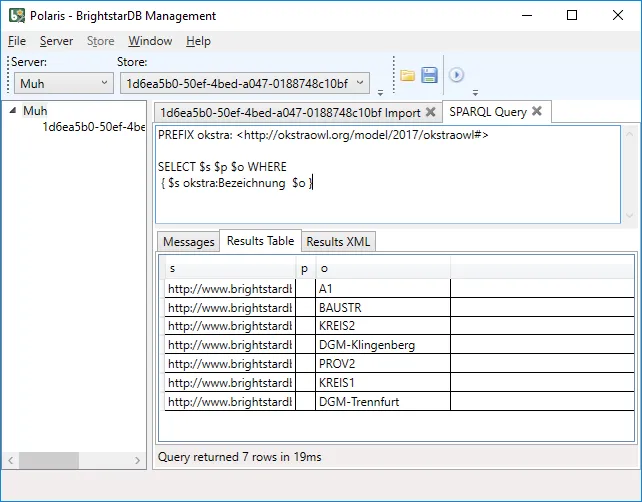642x502 pixels.
Task: Click the SELECT $s $p $o WHERE line
Action: (x=222, y=167)
